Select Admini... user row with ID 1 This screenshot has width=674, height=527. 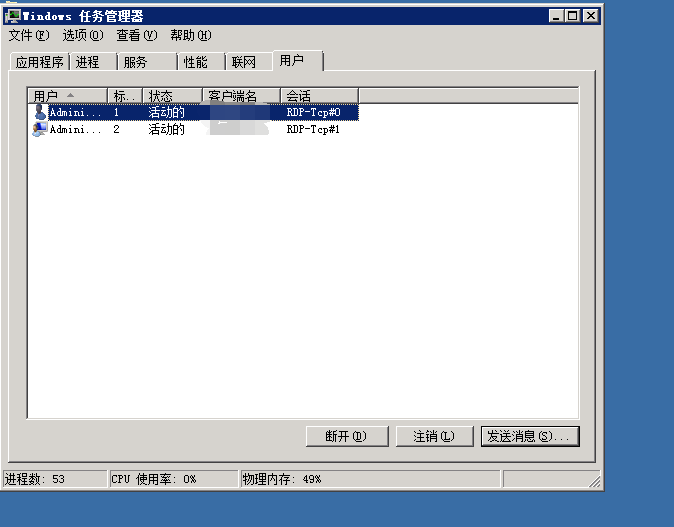point(195,112)
